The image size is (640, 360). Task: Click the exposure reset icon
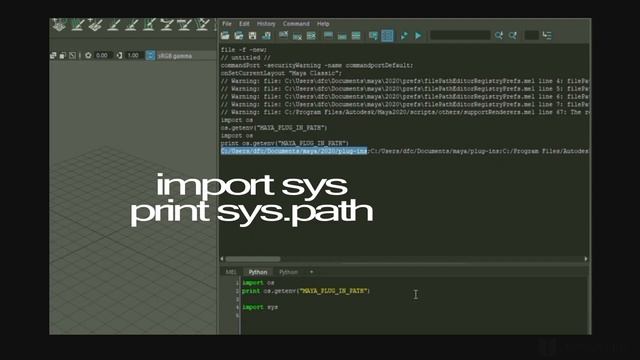point(88,56)
